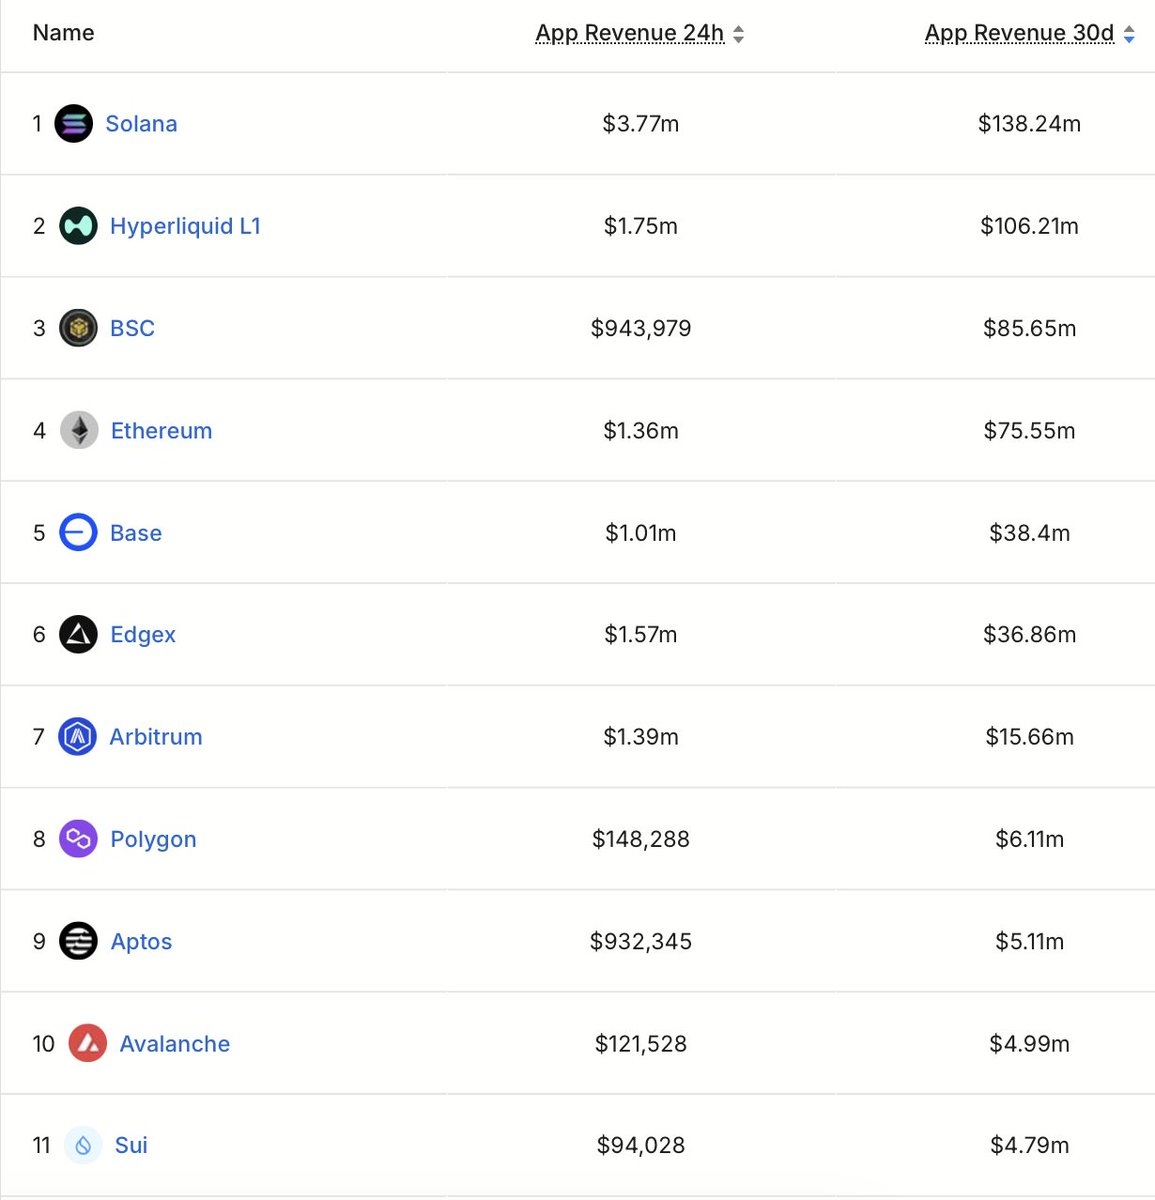The width and height of the screenshot is (1155, 1200).
Task: Click the Solana chain logo icon
Action: [73, 124]
